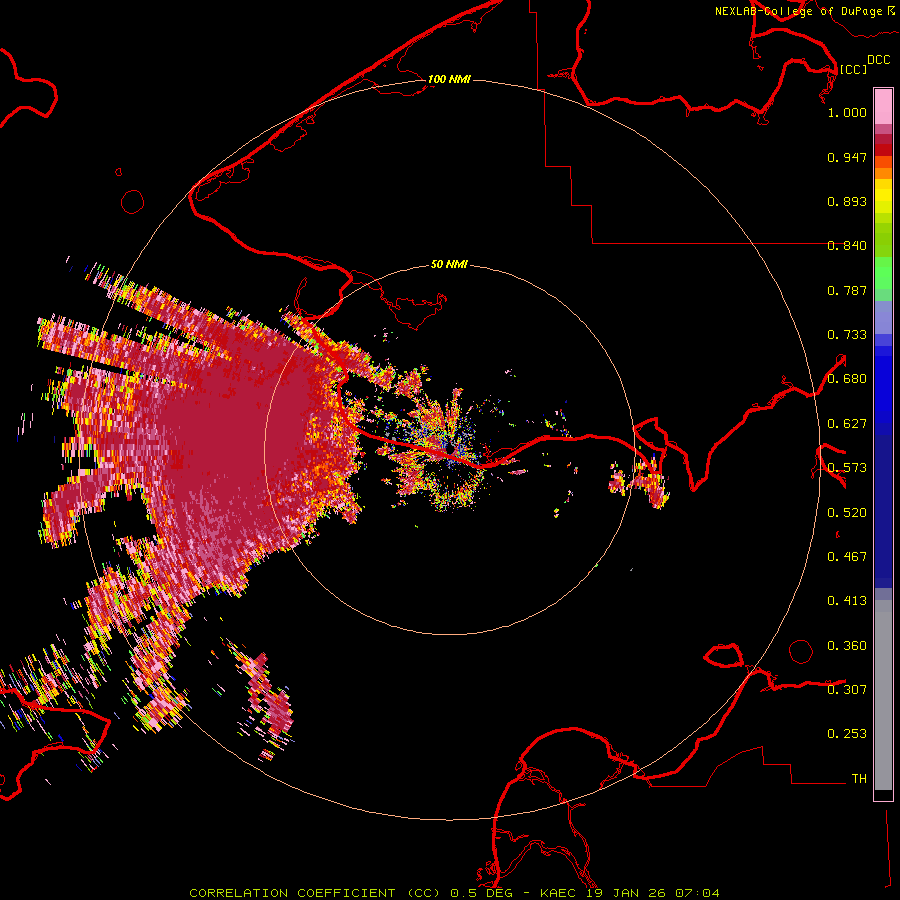
Task: Pick the bright green segment of the color scale
Action: [x=883, y=273]
